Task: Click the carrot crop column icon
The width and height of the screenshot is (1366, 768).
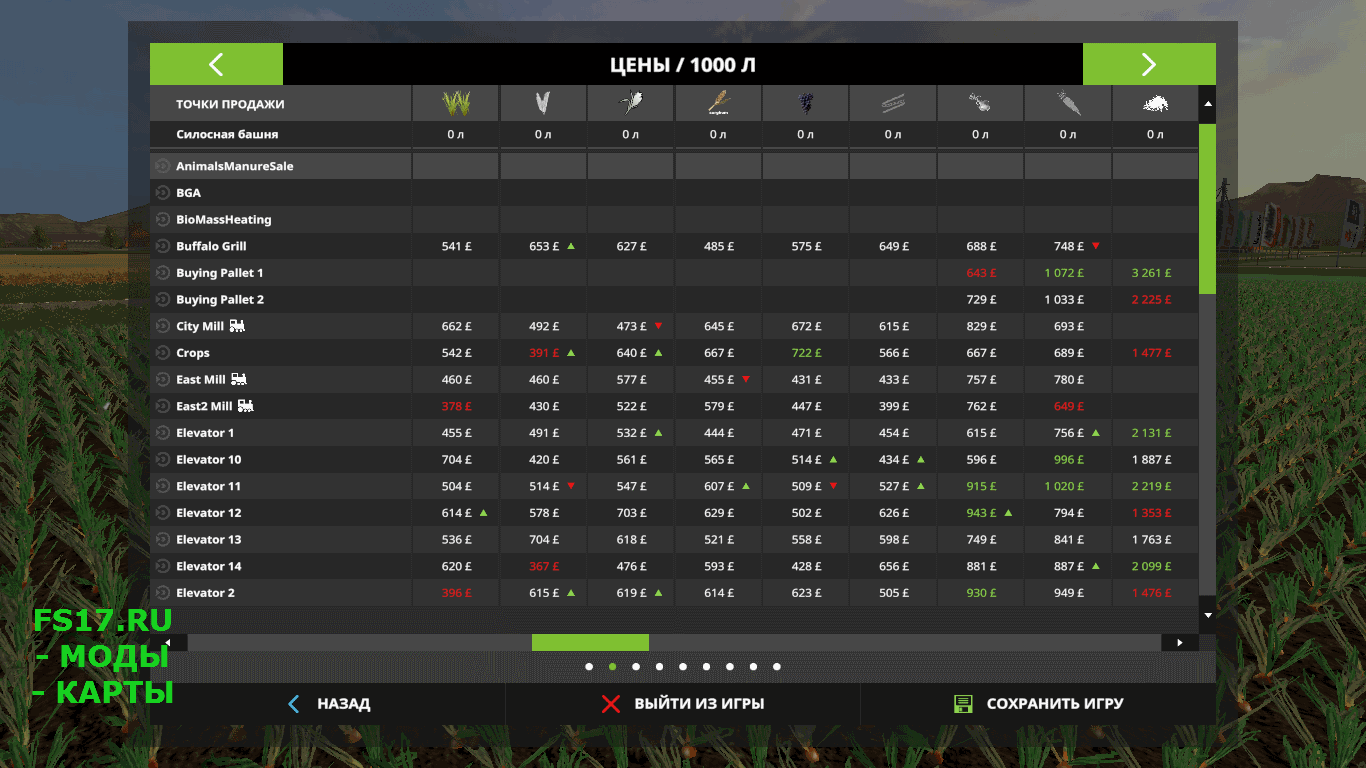Action: coord(1068,102)
